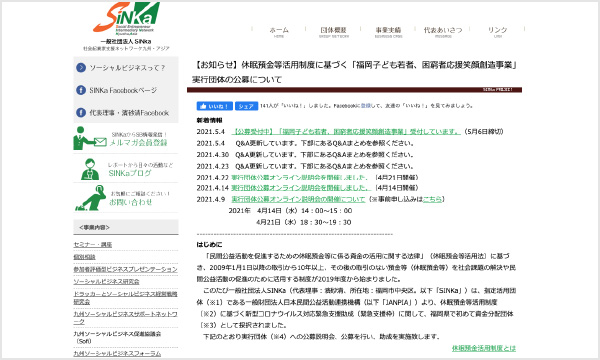Click the 2021.4.23 Q&A更新 news entry

pyautogui.click(x=305, y=166)
